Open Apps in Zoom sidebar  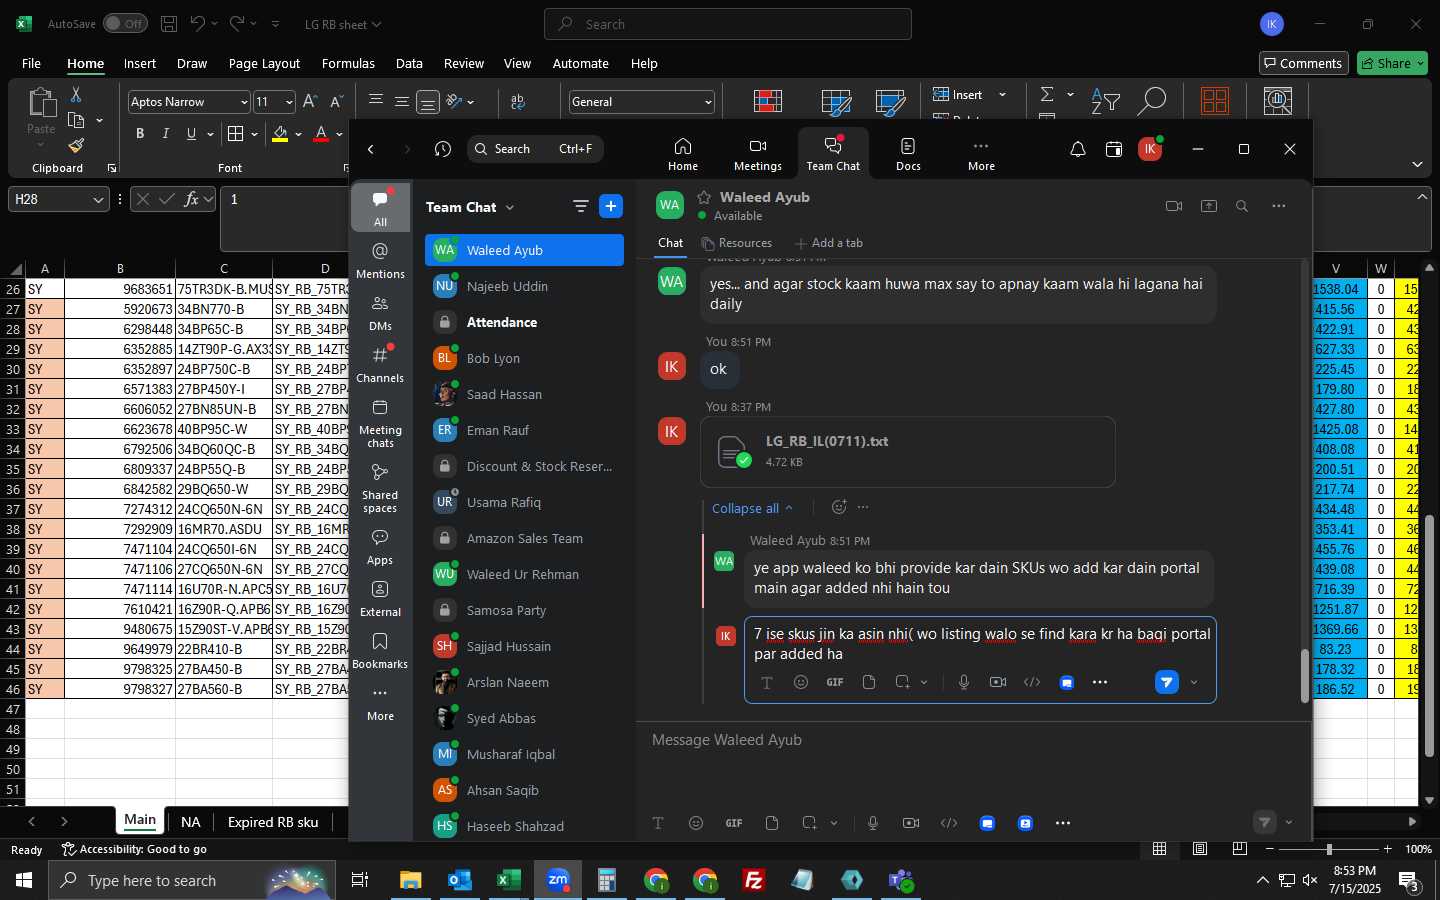pyautogui.click(x=380, y=546)
